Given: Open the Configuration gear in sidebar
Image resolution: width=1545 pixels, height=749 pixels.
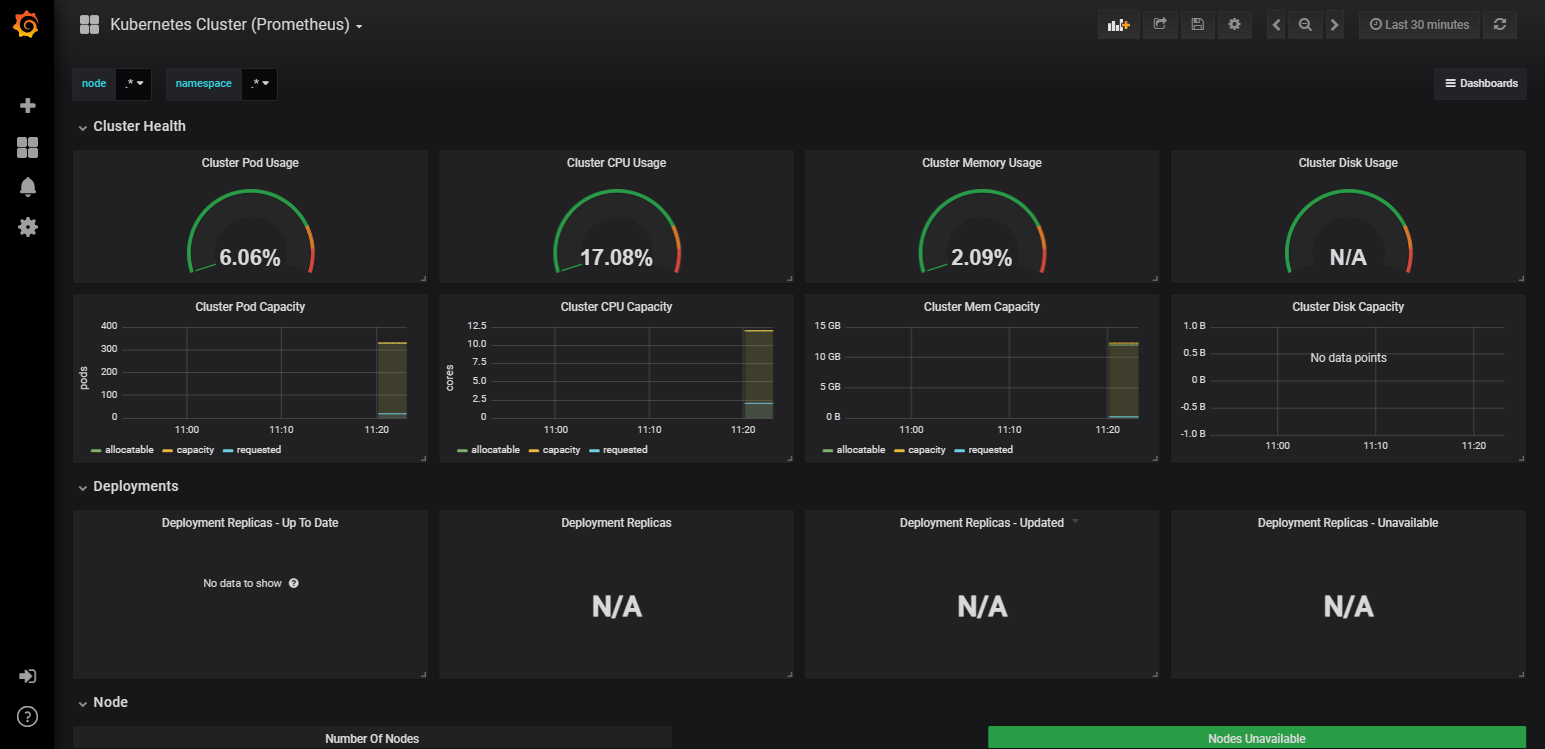Looking at the screenshot, I should click(28, 227).
